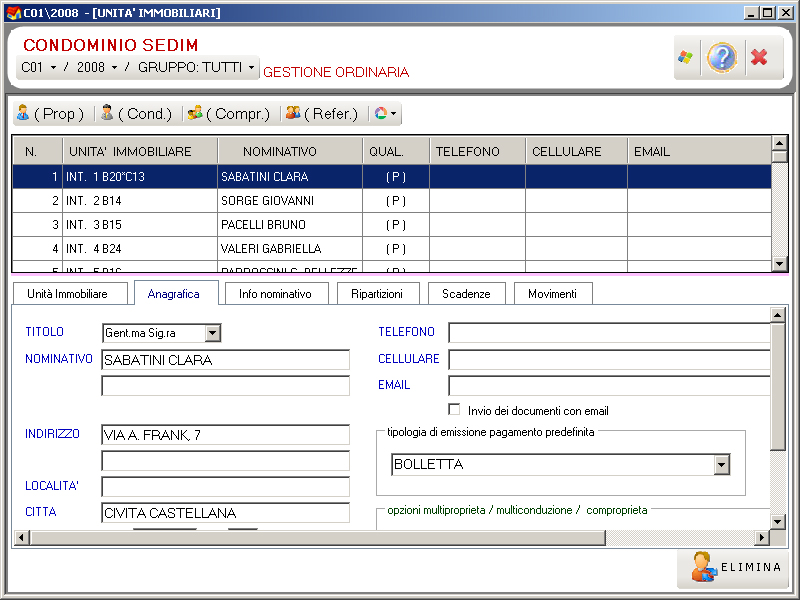Click the NOMINATIVO field with SABATINI CLARA
The width and height of the screenshot is (800, 600).
[226, 360]
